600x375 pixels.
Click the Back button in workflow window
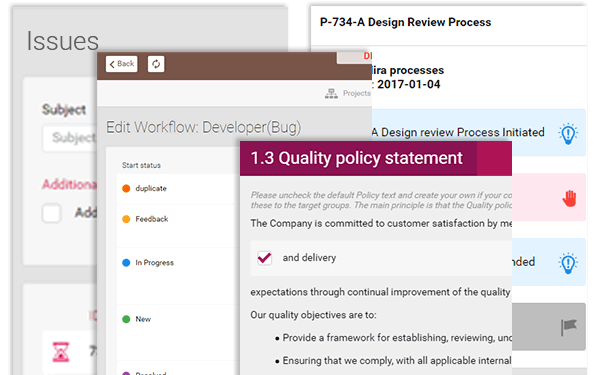pos(121,64)
